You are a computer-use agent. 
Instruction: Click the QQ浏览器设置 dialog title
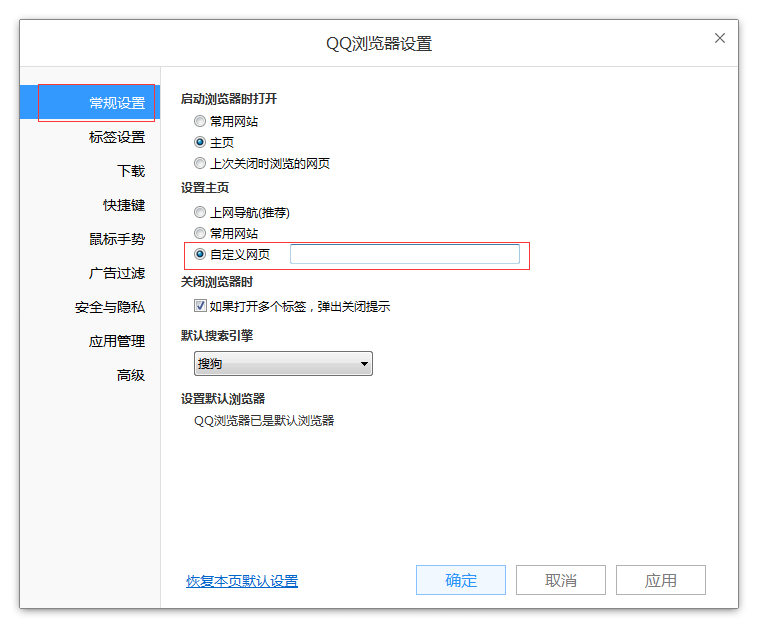[x=379, y=44]
